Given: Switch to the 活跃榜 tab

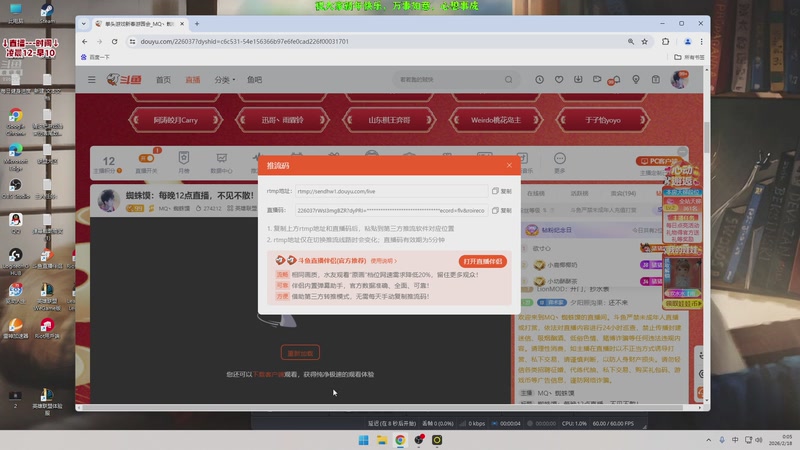Looking at the screenshot, I should (x=579, y=193).
